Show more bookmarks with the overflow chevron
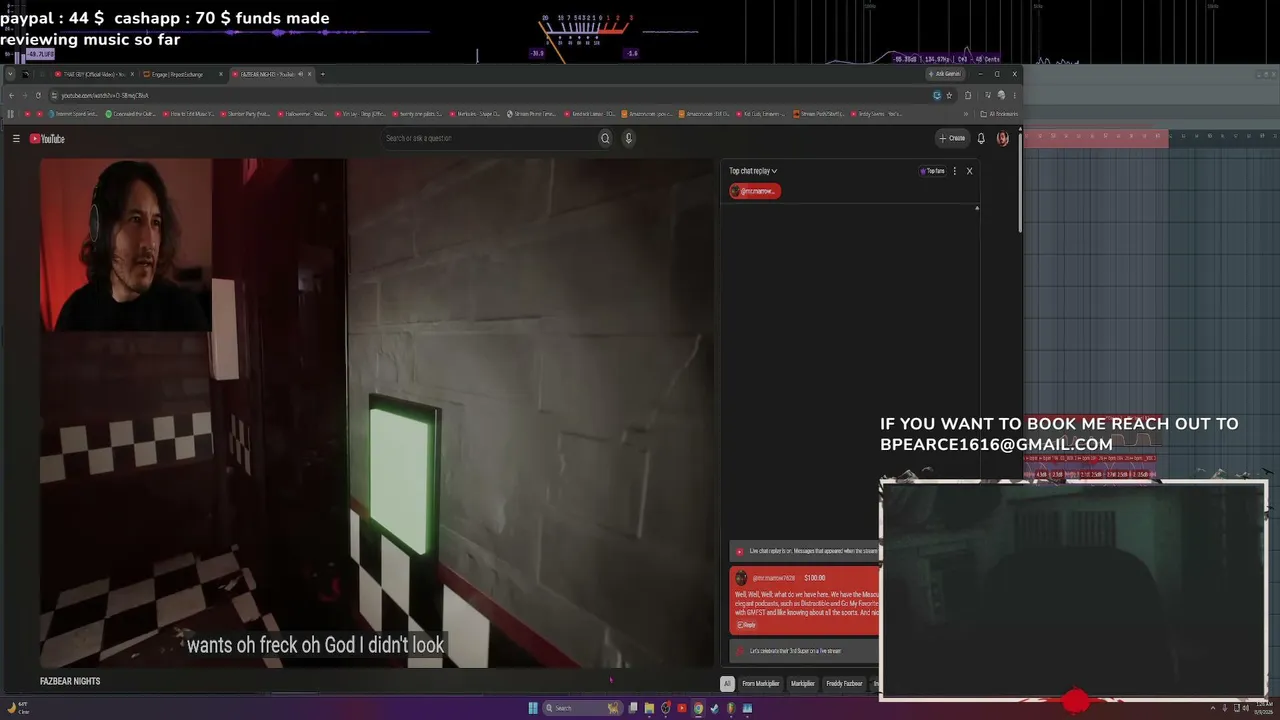This screenshot has width=1280, height=720. [966, 114]
